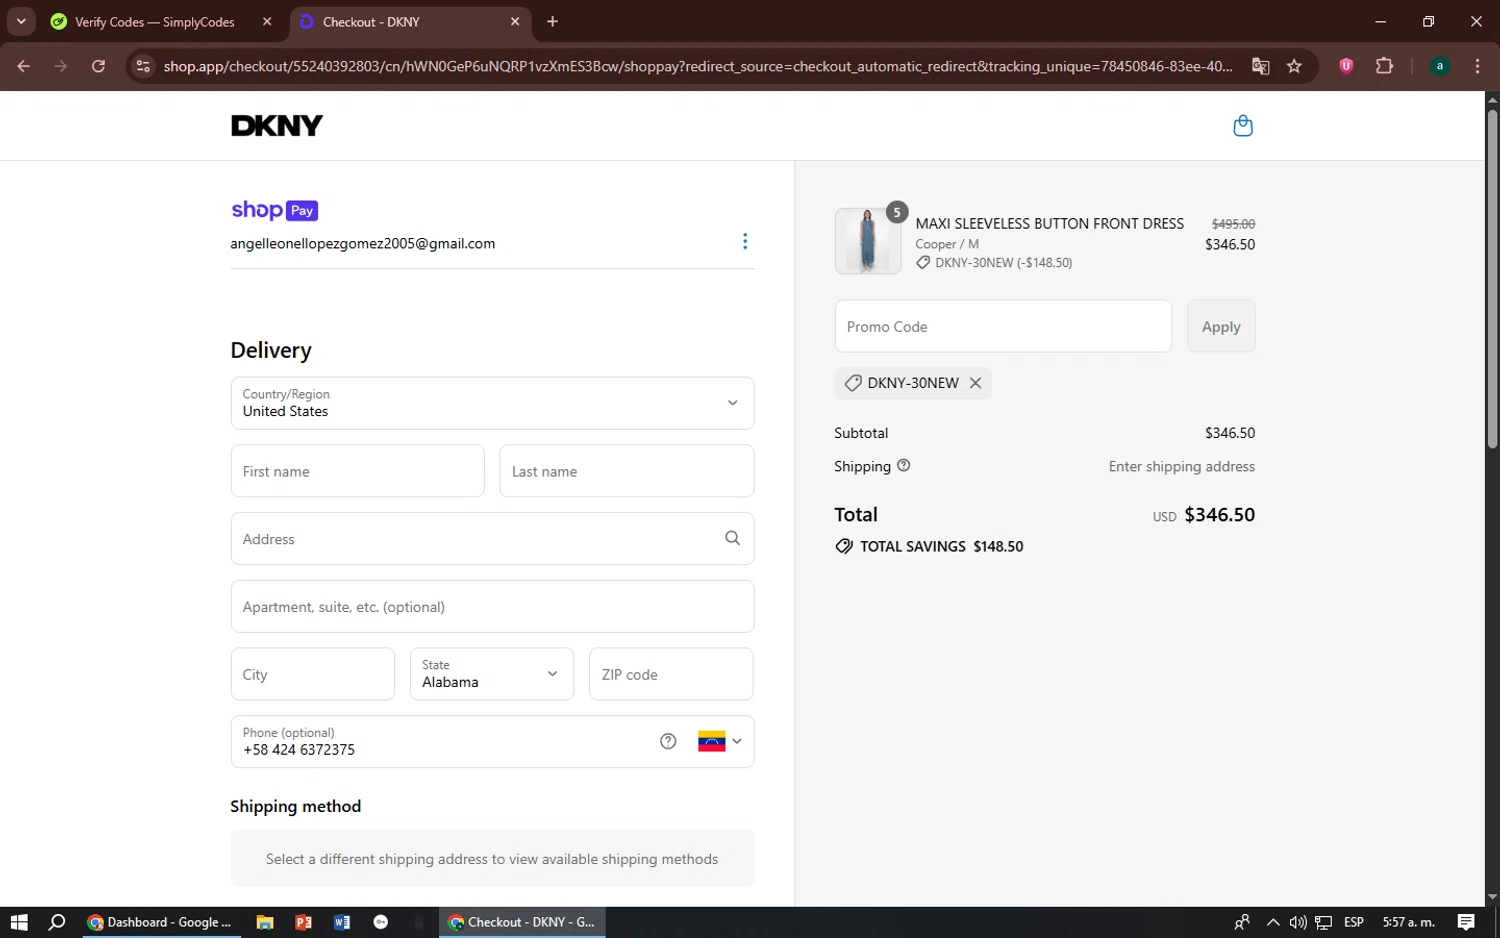Show shipping info question mark icon

click(x=904, y=465)
